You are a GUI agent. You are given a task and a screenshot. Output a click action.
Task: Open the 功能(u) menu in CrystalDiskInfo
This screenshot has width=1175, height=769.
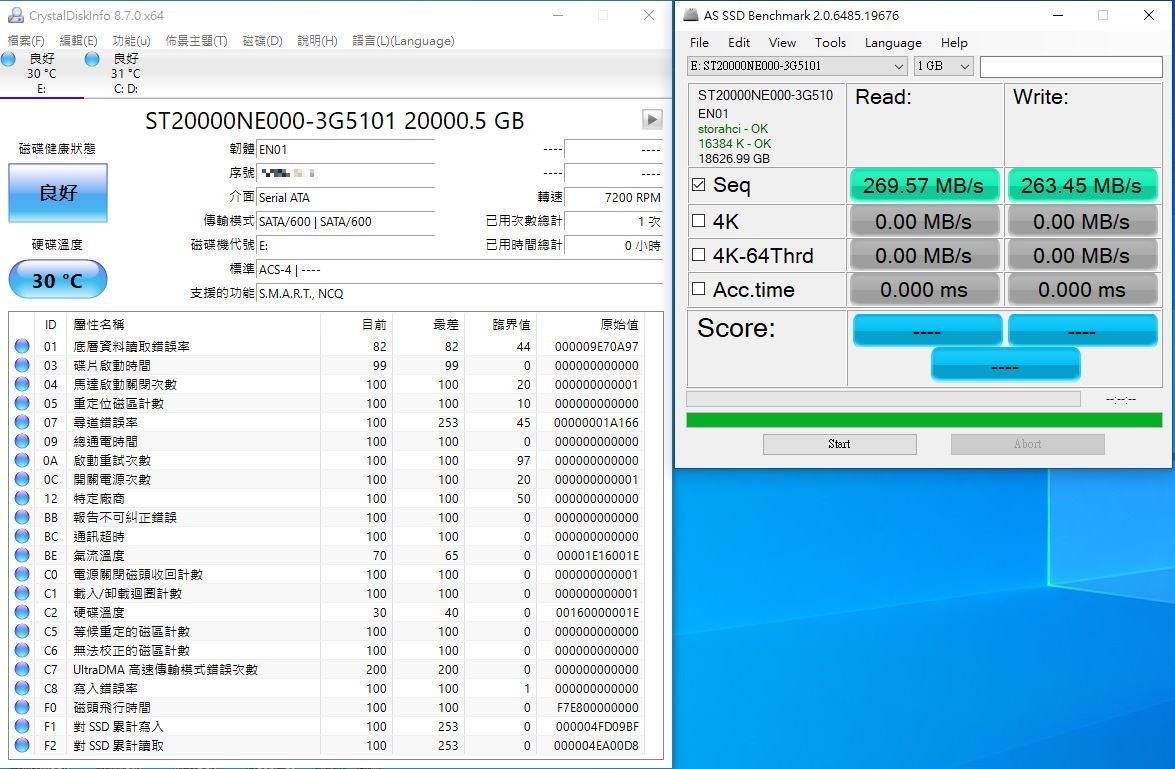coord(132,40)
